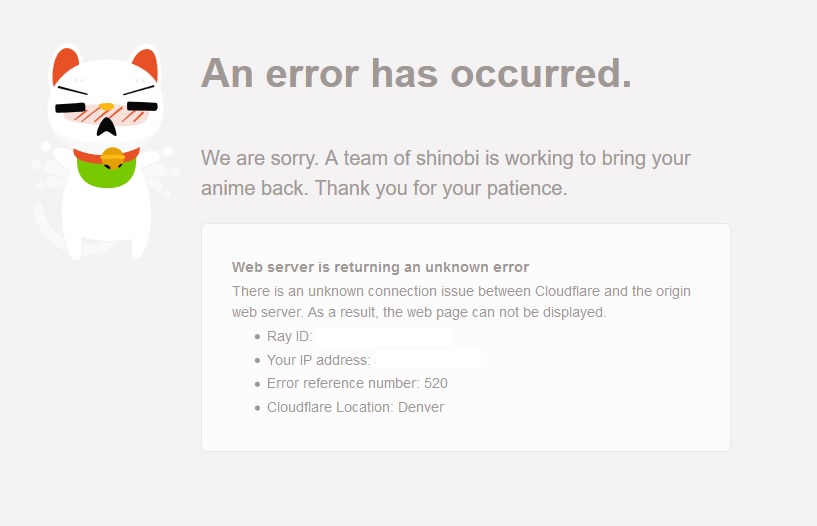The width and height of the screenshot is (817, 526).
Task: Click the hidden Ray ID value field
Action: (384, 336)
